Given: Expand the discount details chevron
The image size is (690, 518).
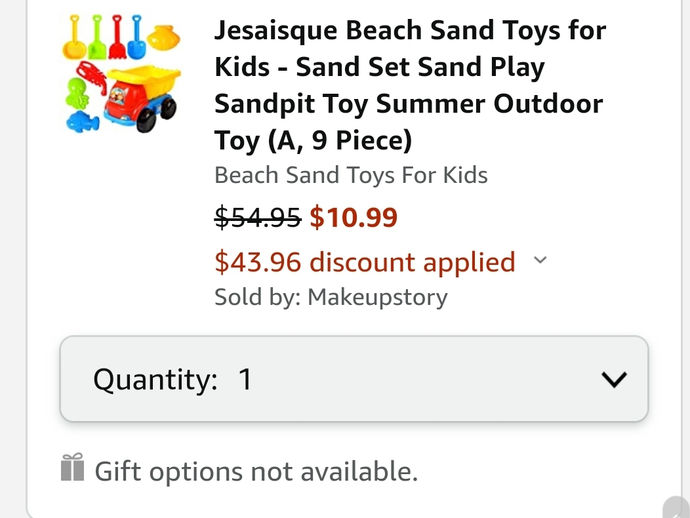Looking at the screenshot, I should tap(540, 261).
